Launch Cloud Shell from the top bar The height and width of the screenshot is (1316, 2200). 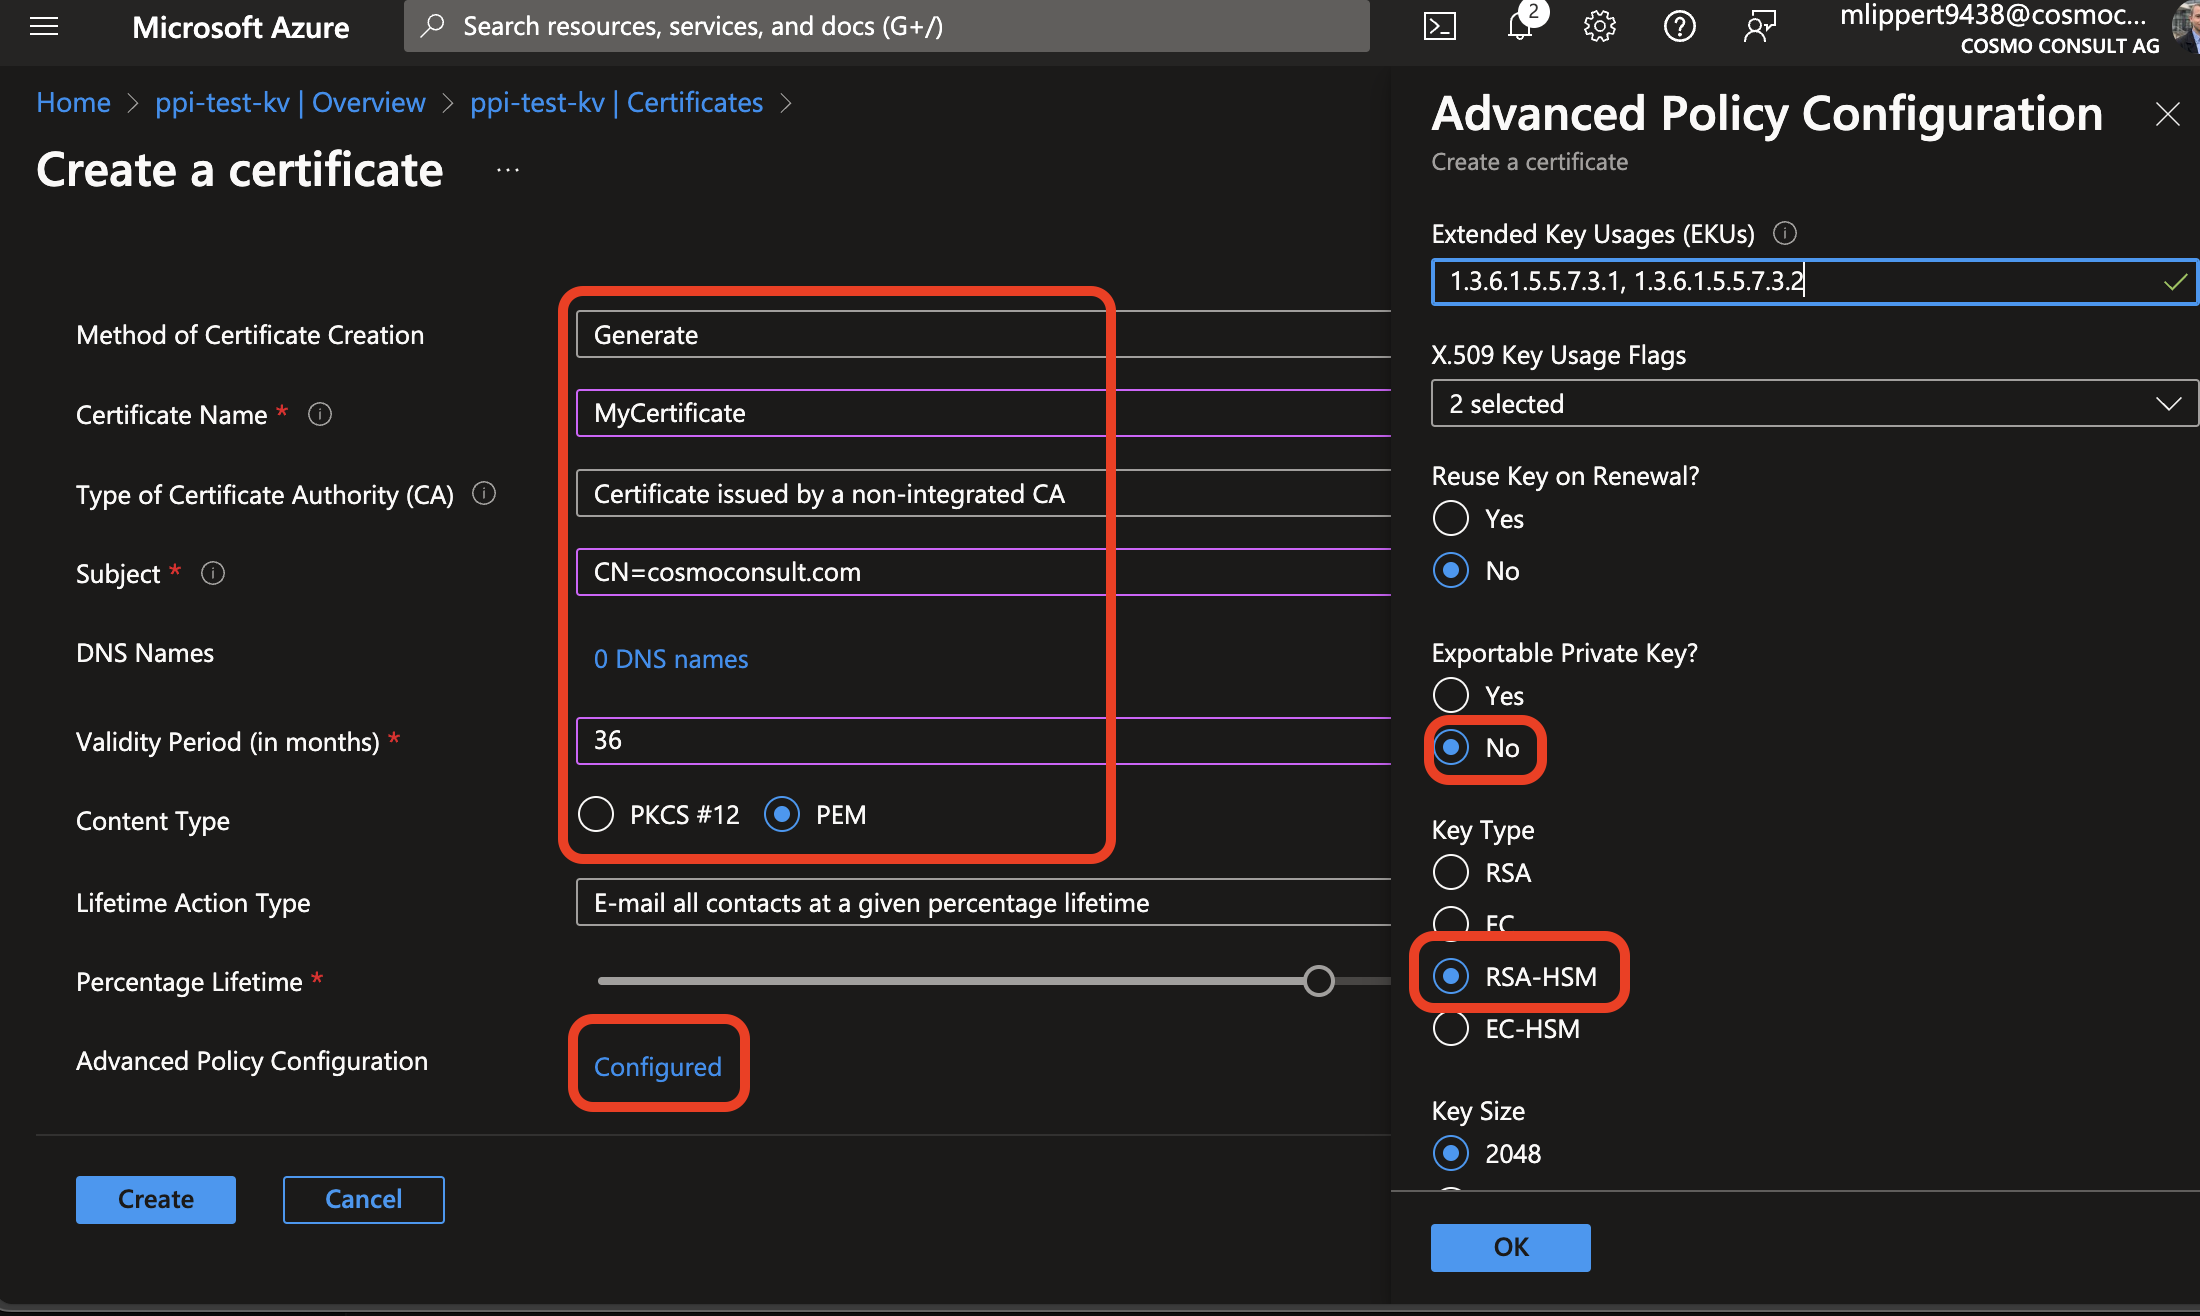tap(1439, 27)
